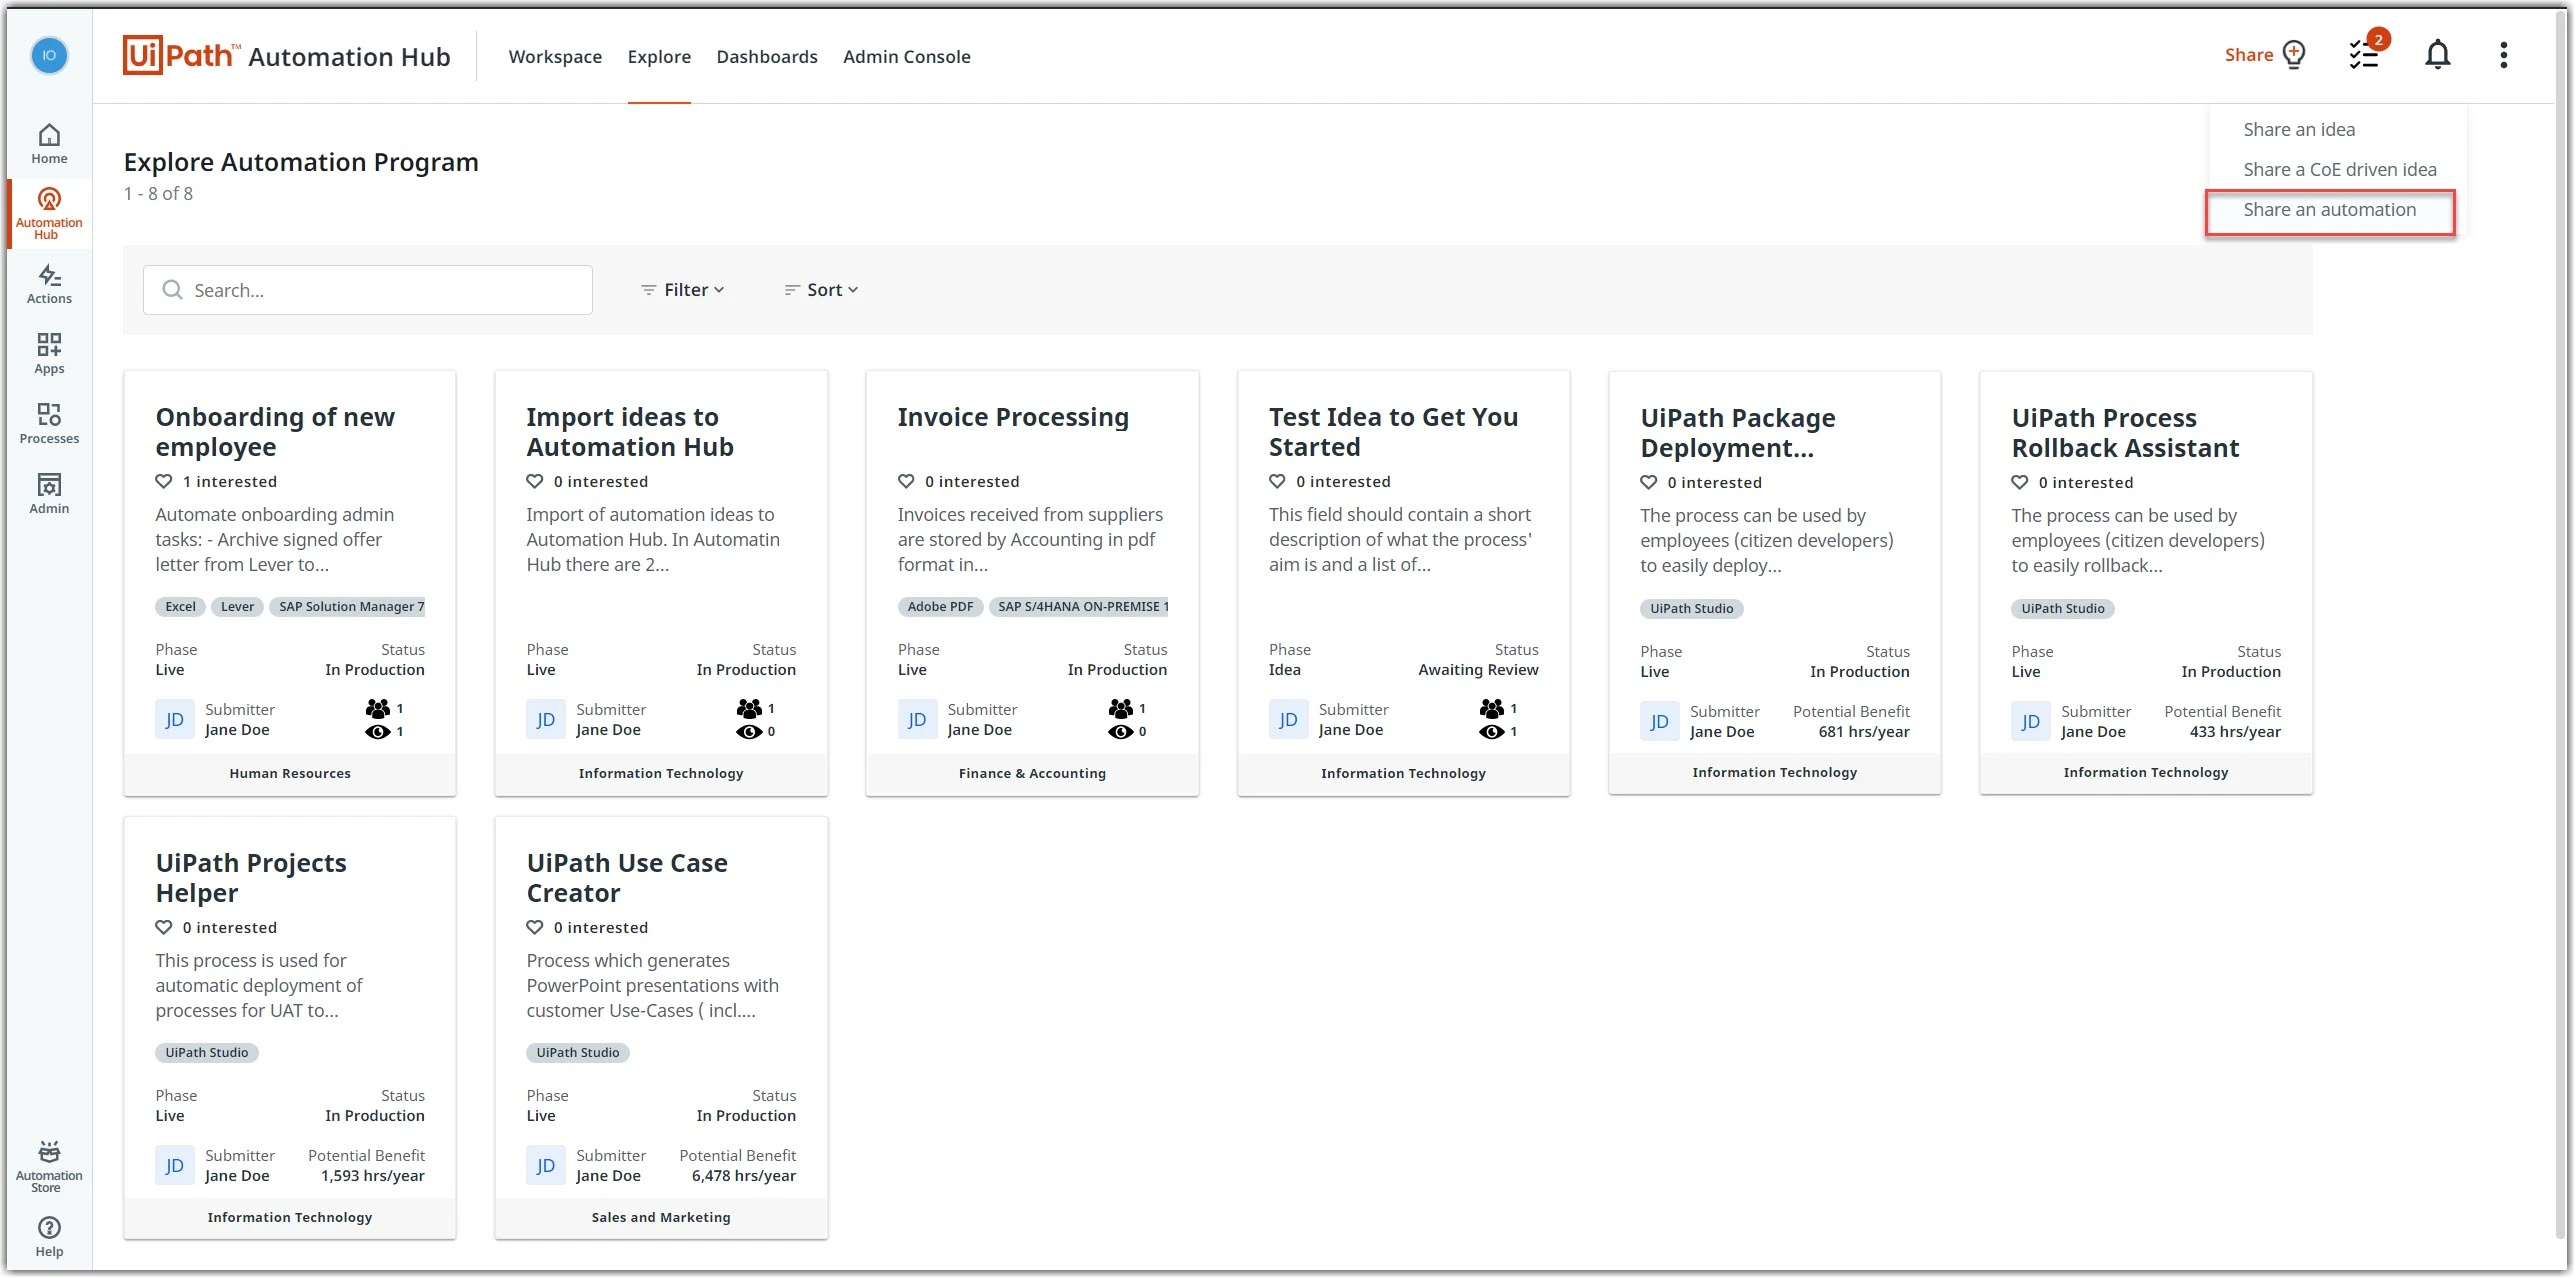The width and height of the screenshot is (2575, 1278).
Task: Click the Adobe PDF tag
Action: click(x=940, y=606)
